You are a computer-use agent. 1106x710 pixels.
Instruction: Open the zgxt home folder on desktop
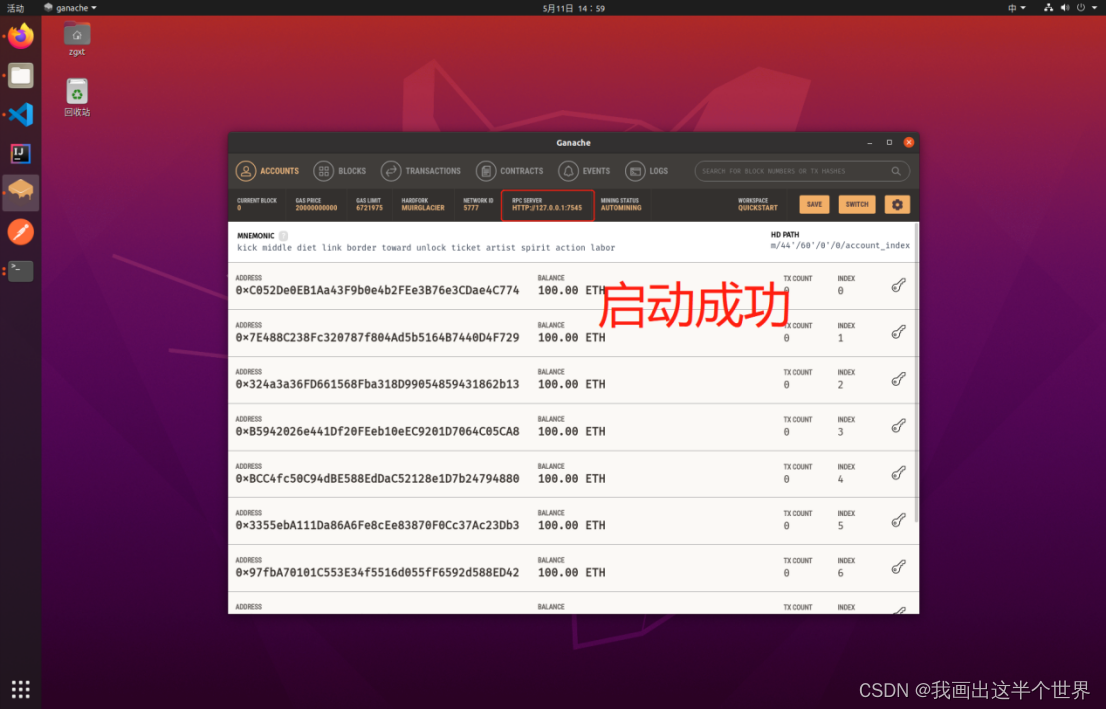click(x=77, y=39)
